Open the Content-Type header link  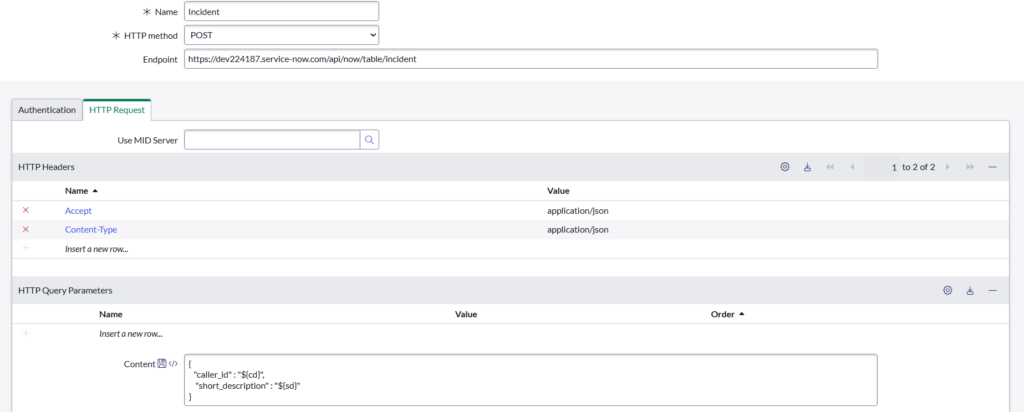point(91,229)
